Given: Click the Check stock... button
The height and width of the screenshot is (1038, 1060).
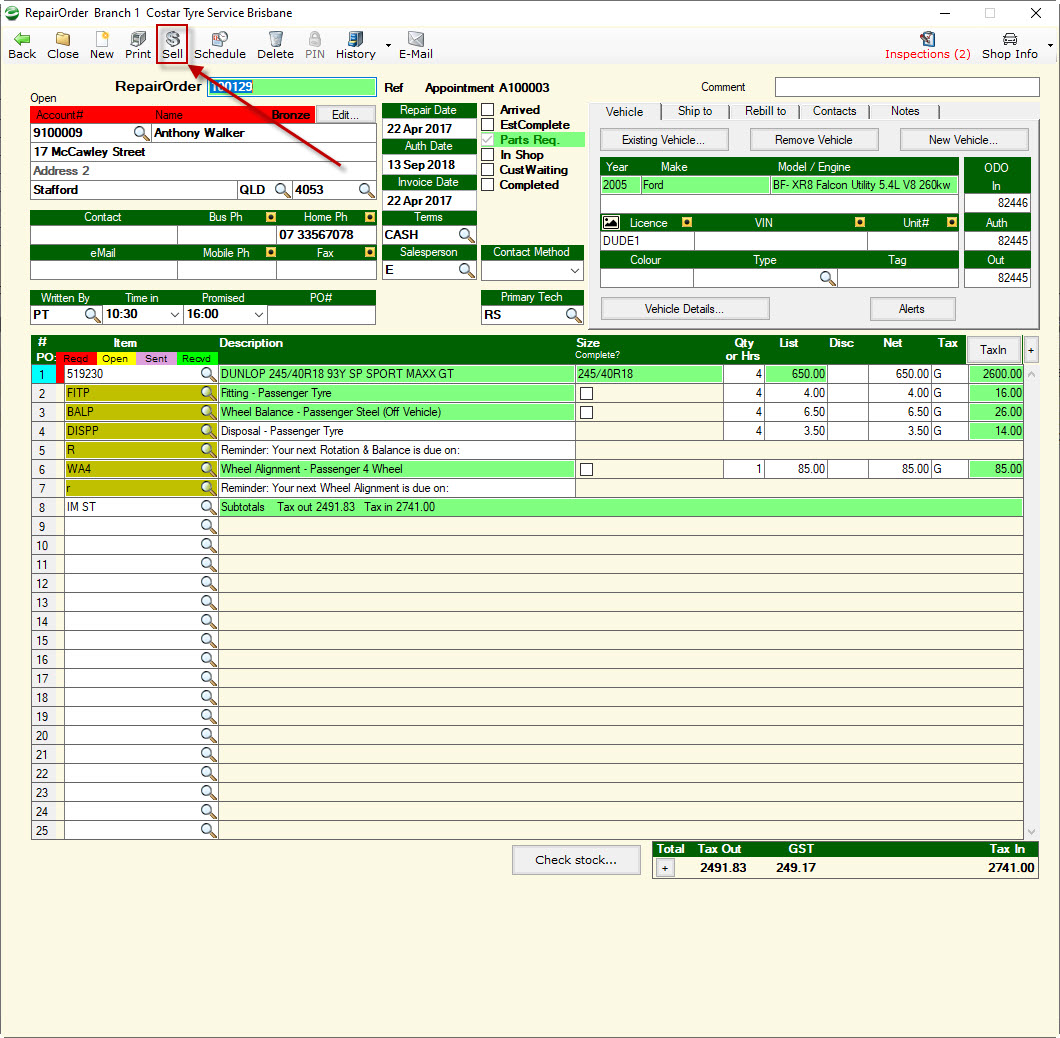Looking at the screenshot, I should point(576,860).
